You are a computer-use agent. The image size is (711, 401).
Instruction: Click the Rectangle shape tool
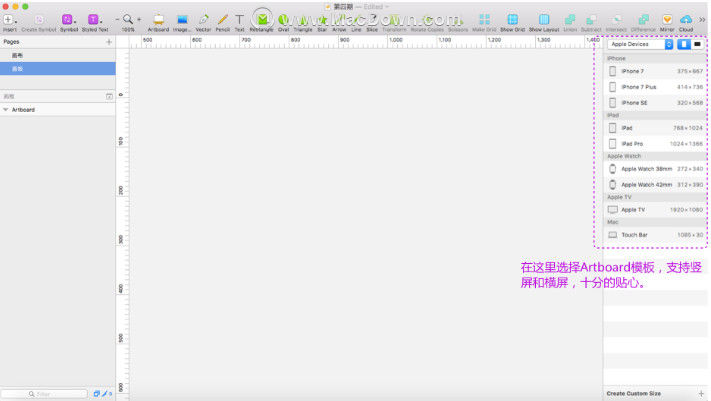point(262,22)
